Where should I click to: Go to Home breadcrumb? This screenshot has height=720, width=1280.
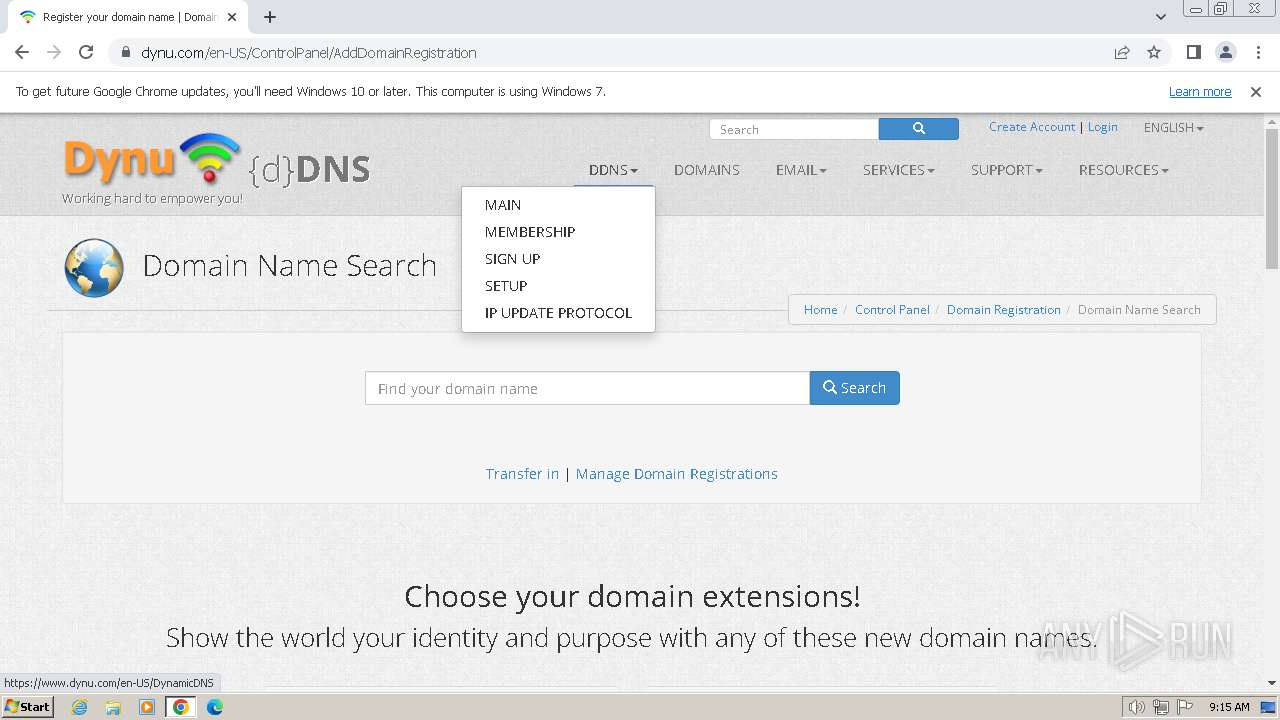pyautogui.click(x=820, y=310)
